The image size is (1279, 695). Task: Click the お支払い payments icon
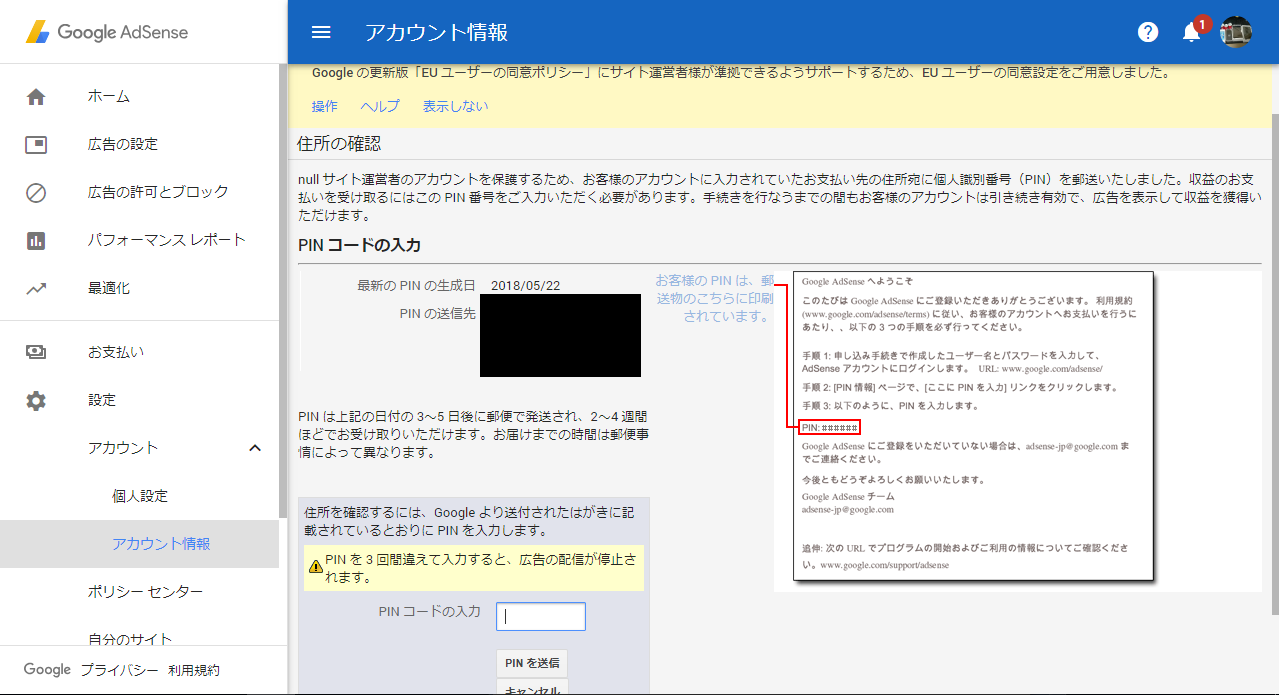point(36,352)
